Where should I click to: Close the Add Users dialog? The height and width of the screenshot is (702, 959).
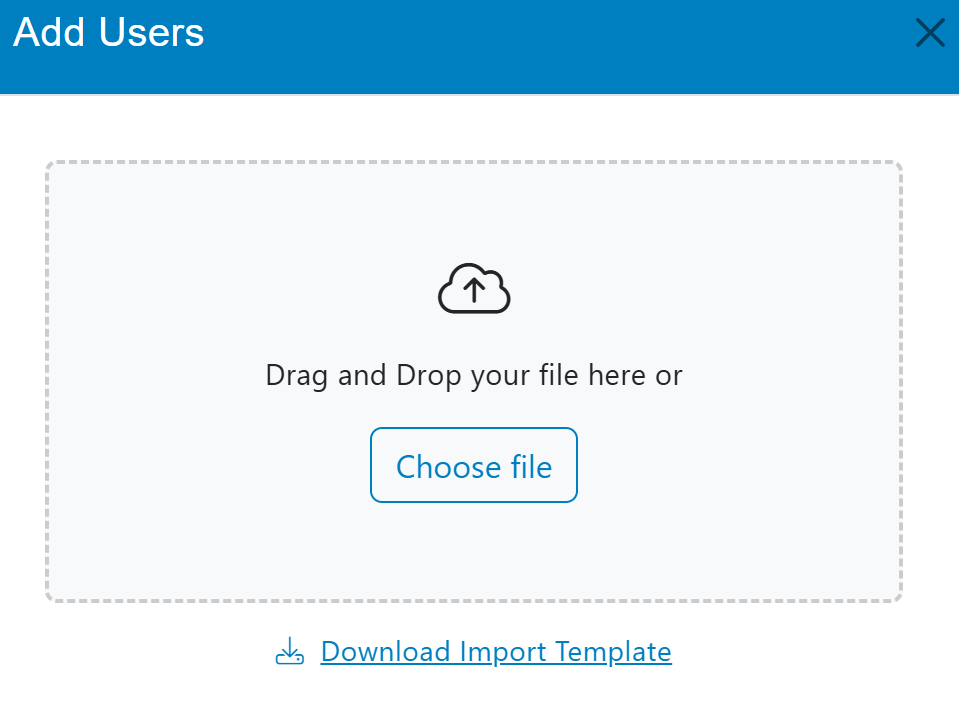[x=930, y=34]
